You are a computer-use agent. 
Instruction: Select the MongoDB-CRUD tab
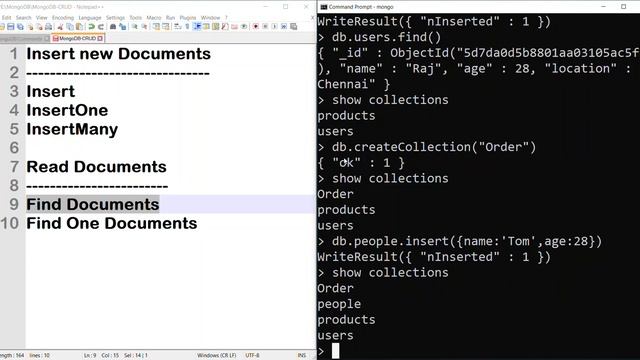coord(78,38)
